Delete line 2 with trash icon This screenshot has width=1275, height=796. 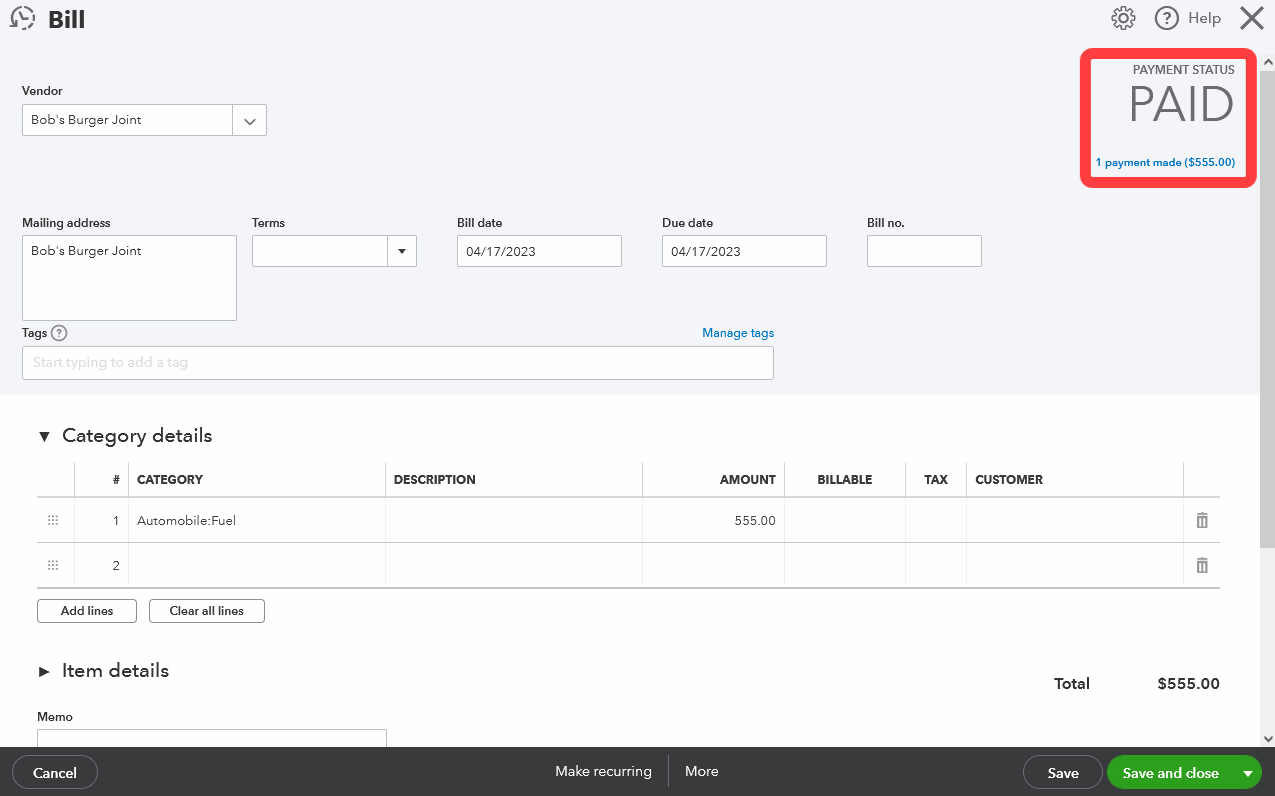(x=1202, y=565)
